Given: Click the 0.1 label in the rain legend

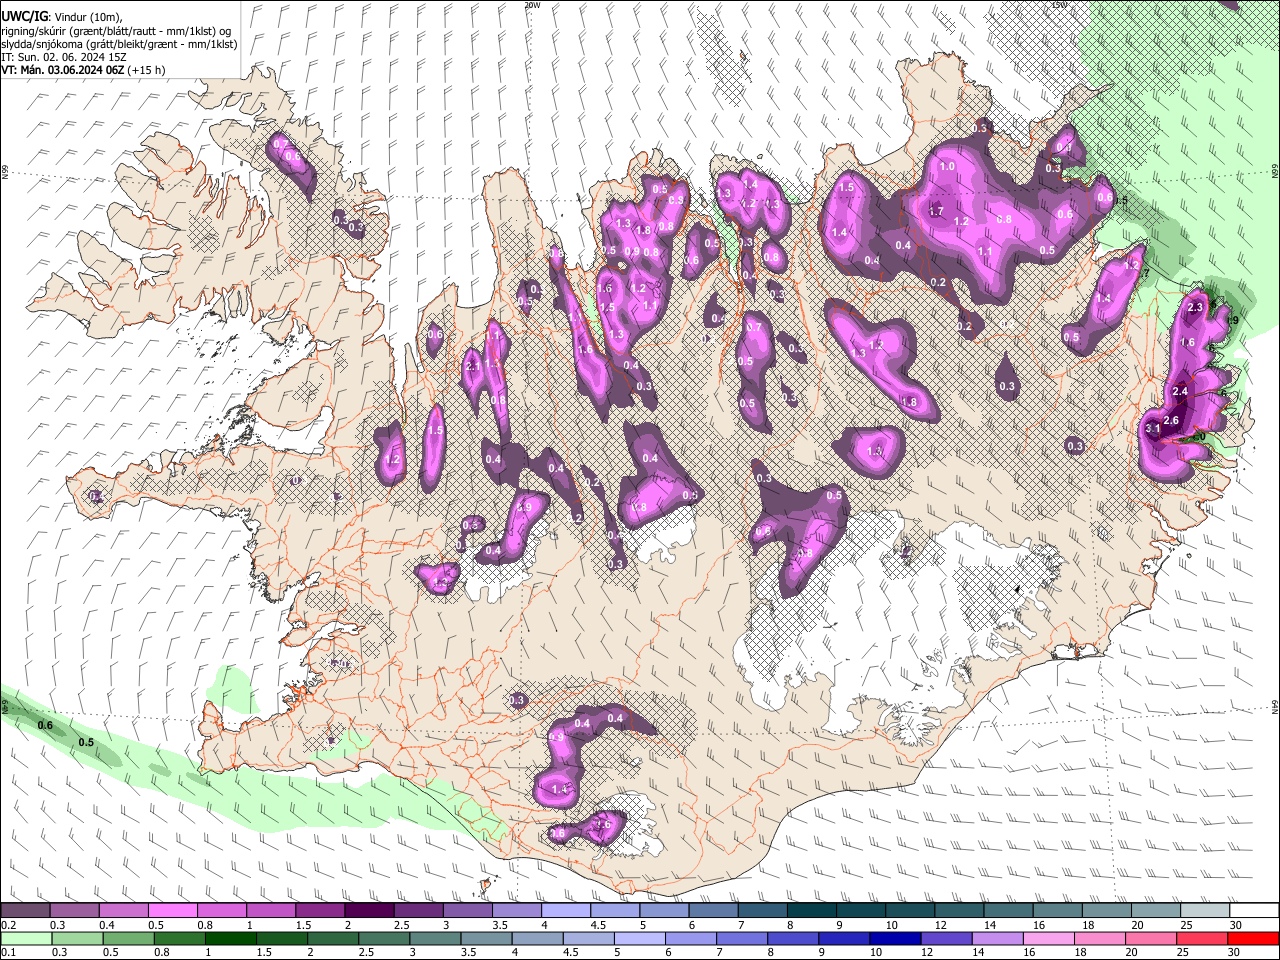Looking at the screenshot, I should [x=9, y=952].
